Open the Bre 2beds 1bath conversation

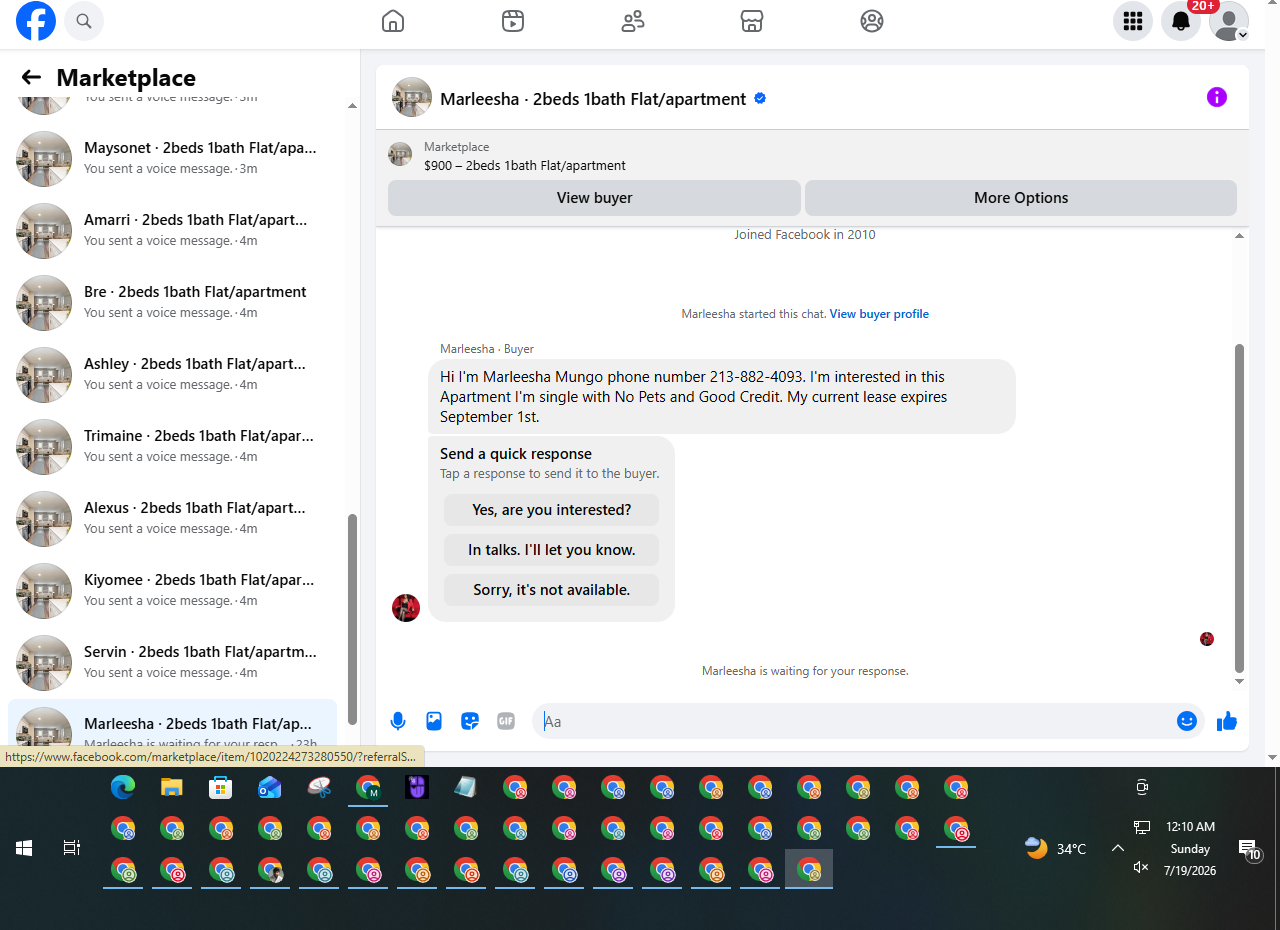pyautogui.click(x=172, y=303)
